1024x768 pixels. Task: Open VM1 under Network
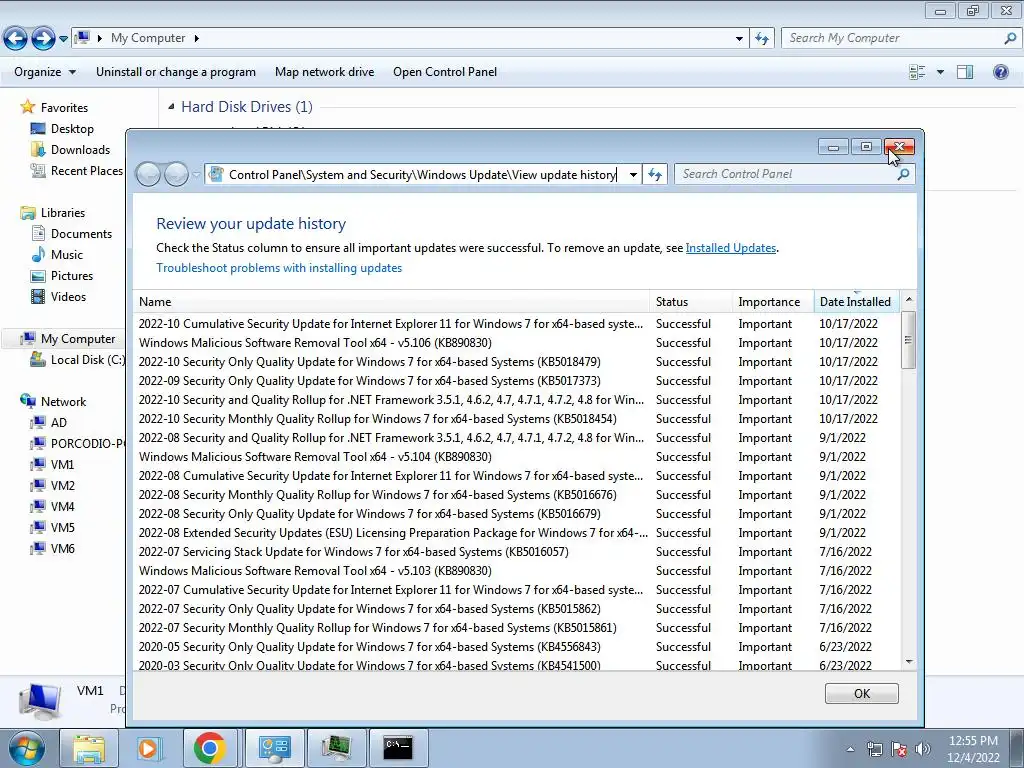click(63, 464)
